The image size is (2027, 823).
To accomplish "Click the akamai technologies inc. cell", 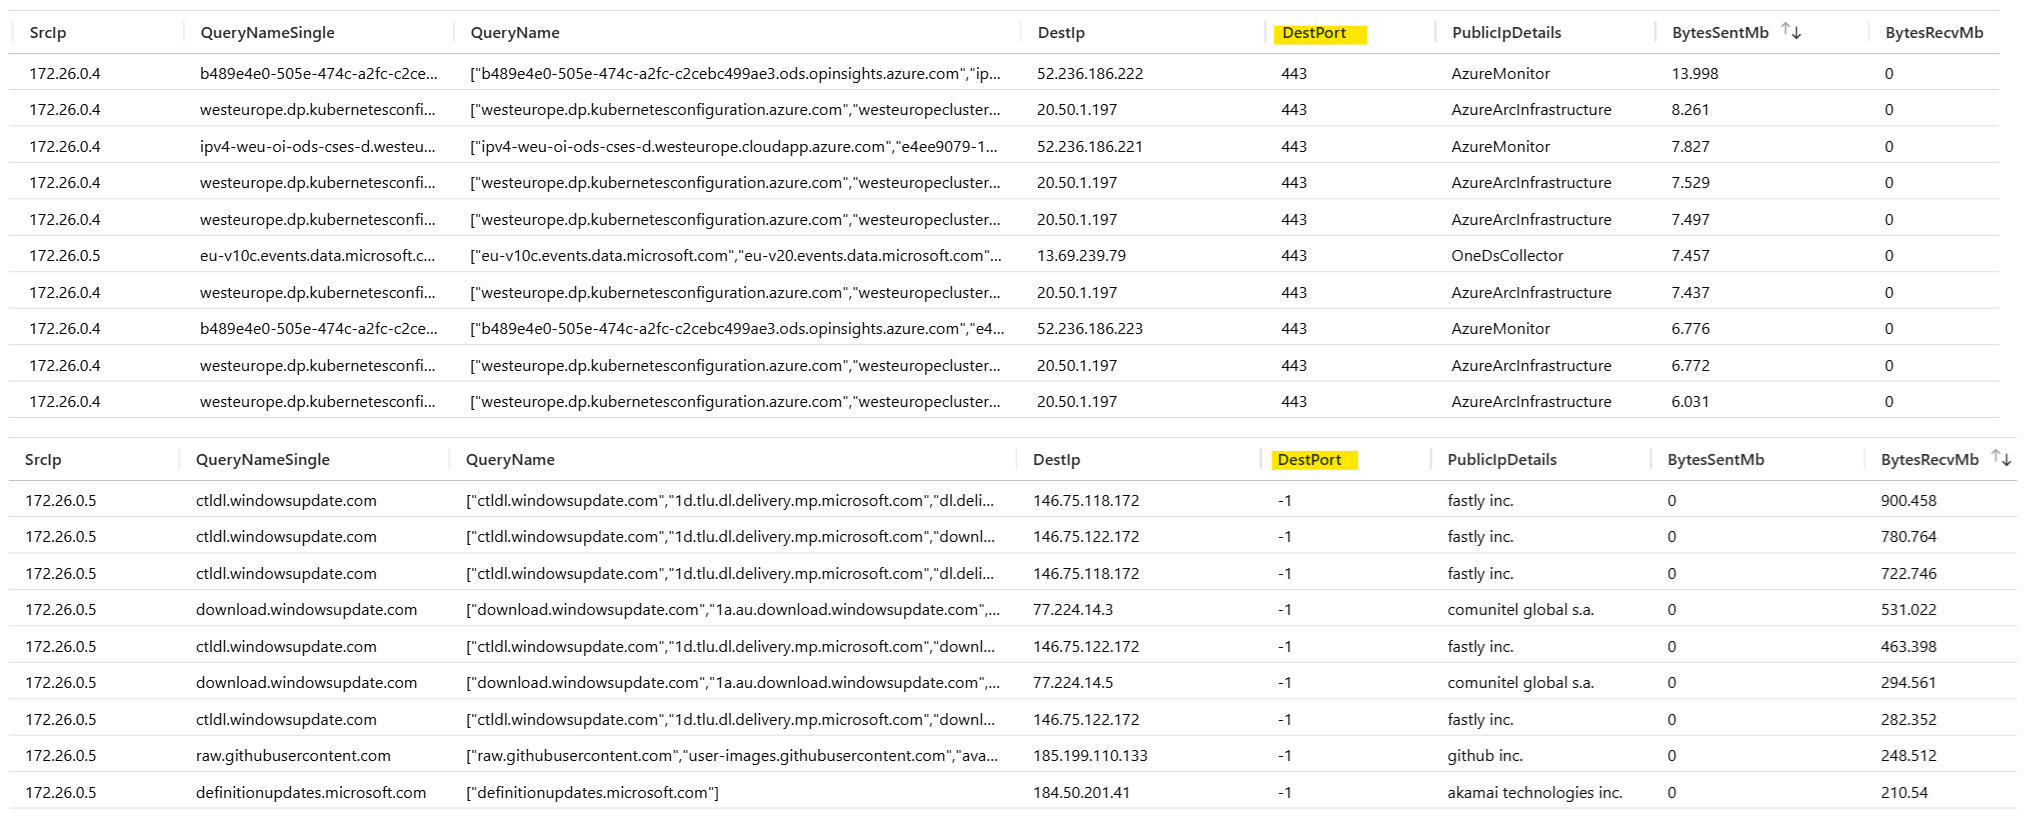I will [1535, 793].
